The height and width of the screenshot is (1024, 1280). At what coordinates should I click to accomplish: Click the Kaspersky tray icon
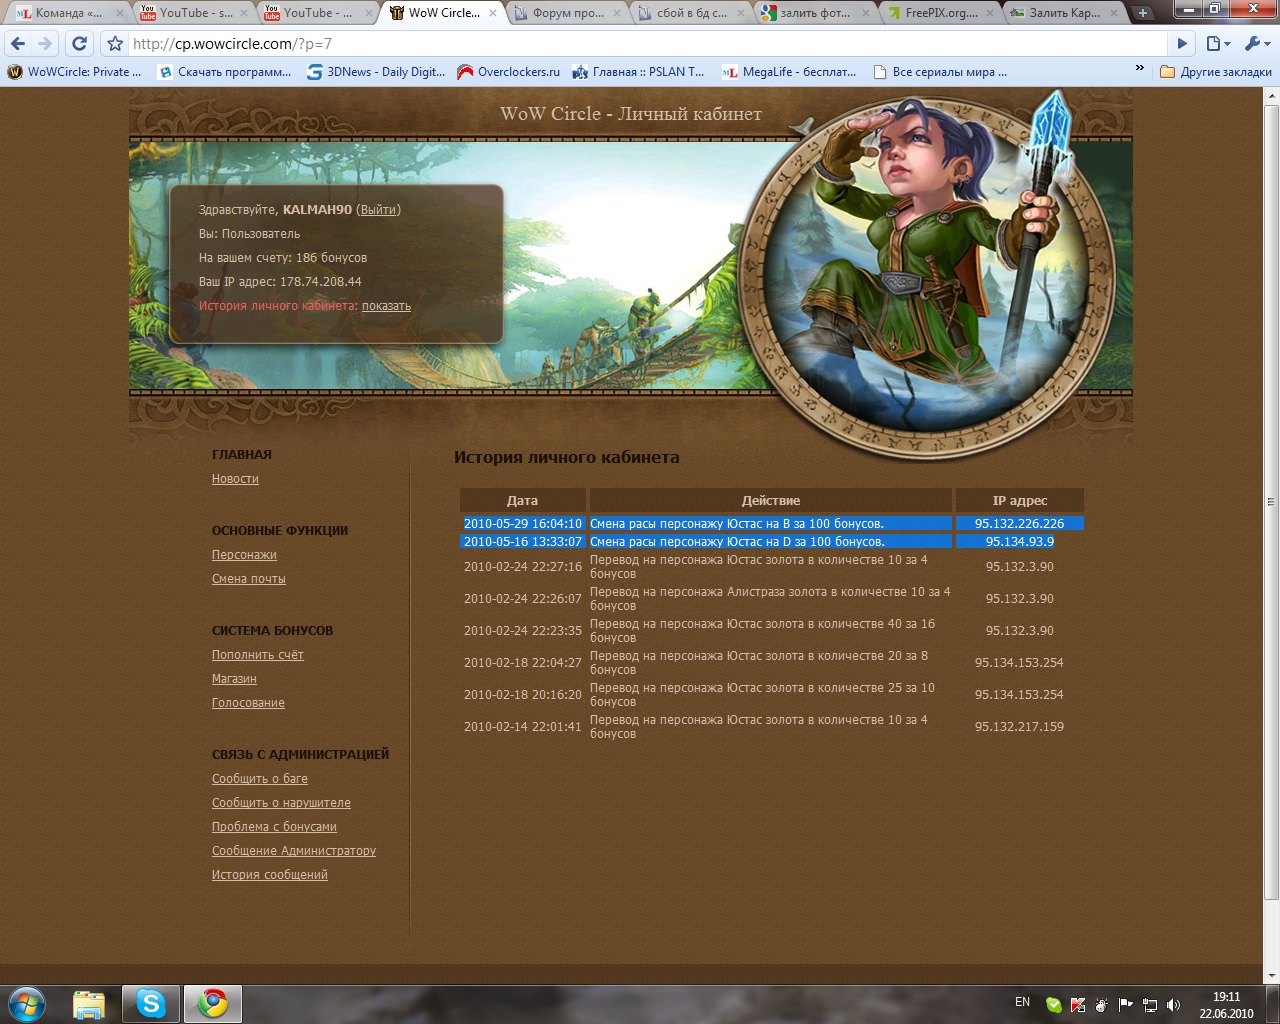(x=1078, y=1005)
